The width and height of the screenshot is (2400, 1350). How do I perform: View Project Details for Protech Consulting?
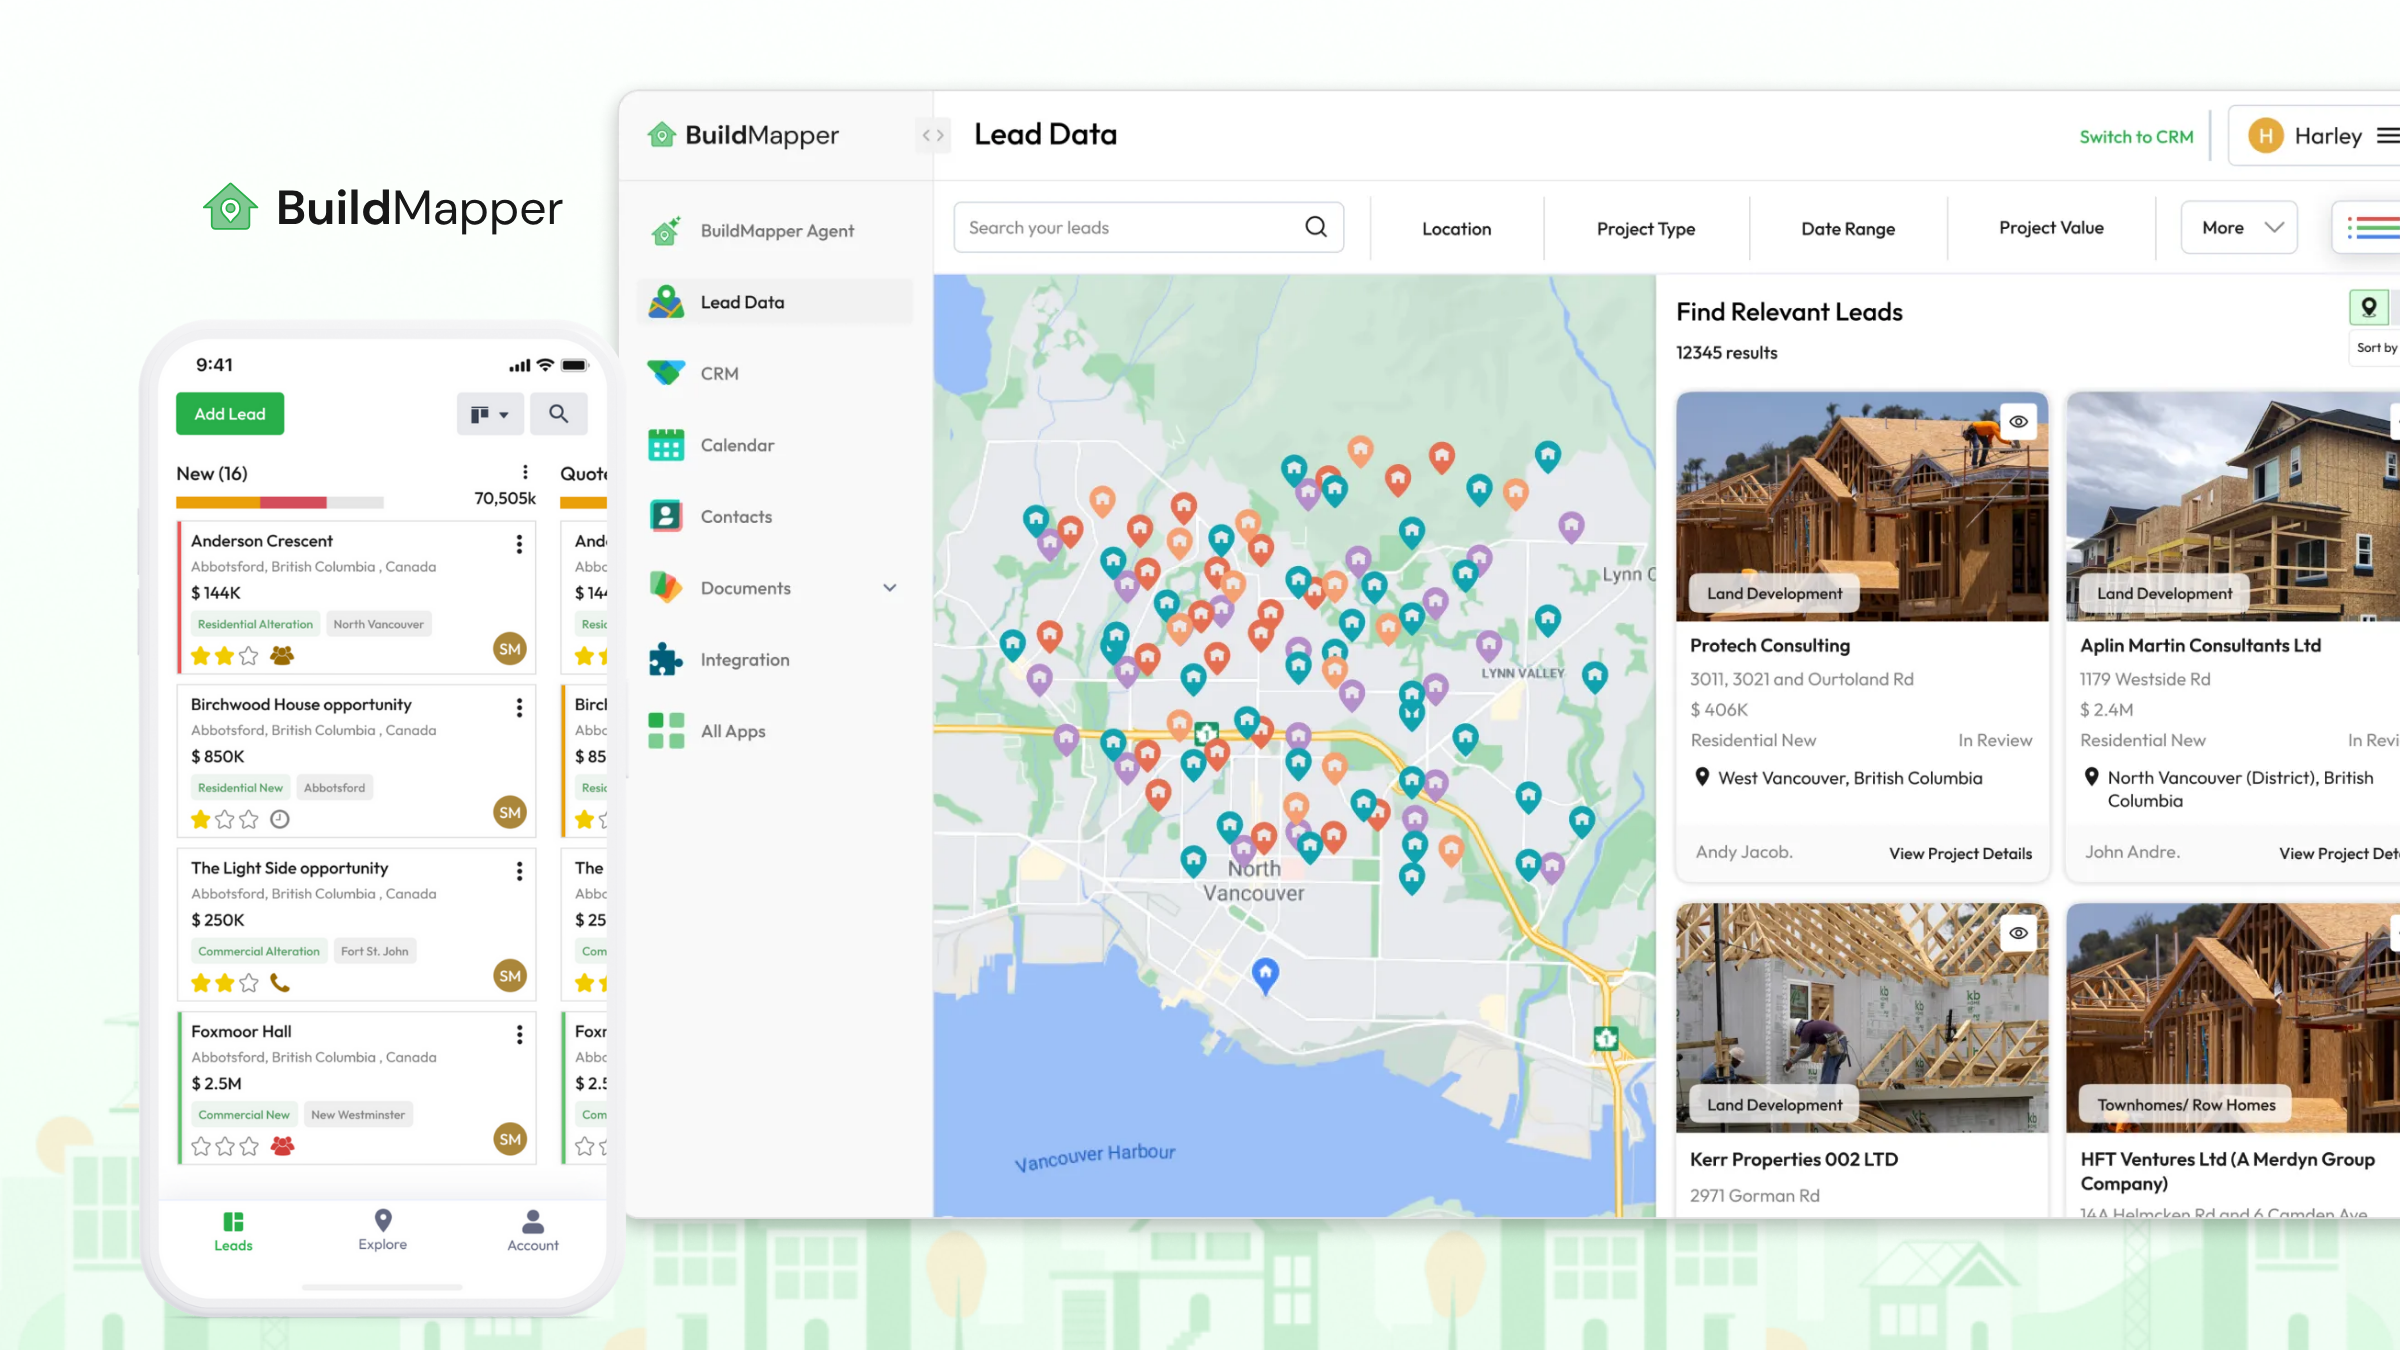(1960, 853)
